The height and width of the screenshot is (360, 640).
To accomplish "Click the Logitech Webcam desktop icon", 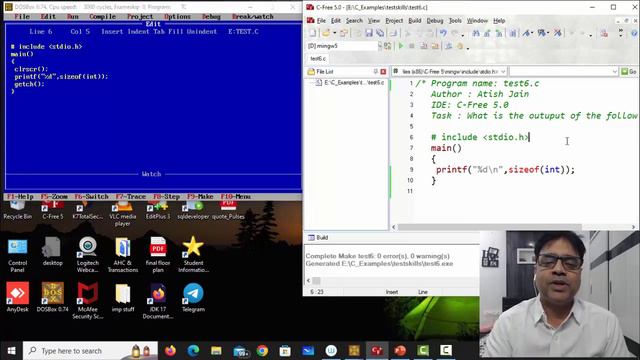I will [x=87, y=255].
